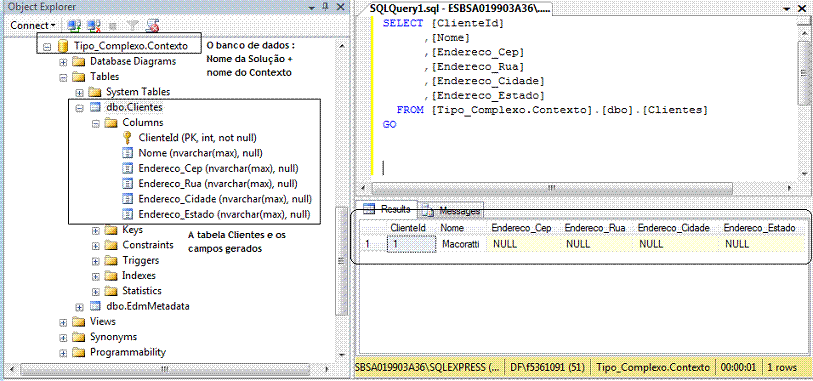
Task: Select the Endereco_Estado column in the tree
Action: [x=225, y=214]
